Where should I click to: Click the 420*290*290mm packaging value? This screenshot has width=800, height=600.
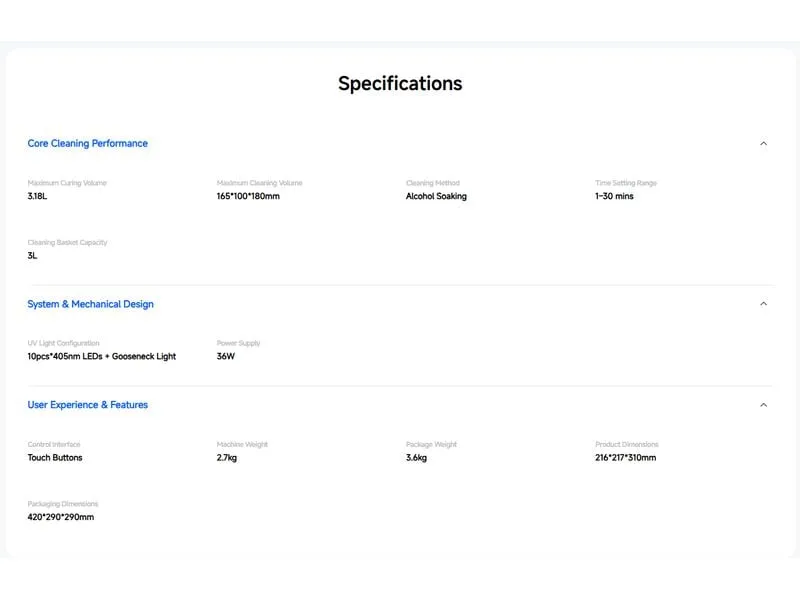point(61,517)
